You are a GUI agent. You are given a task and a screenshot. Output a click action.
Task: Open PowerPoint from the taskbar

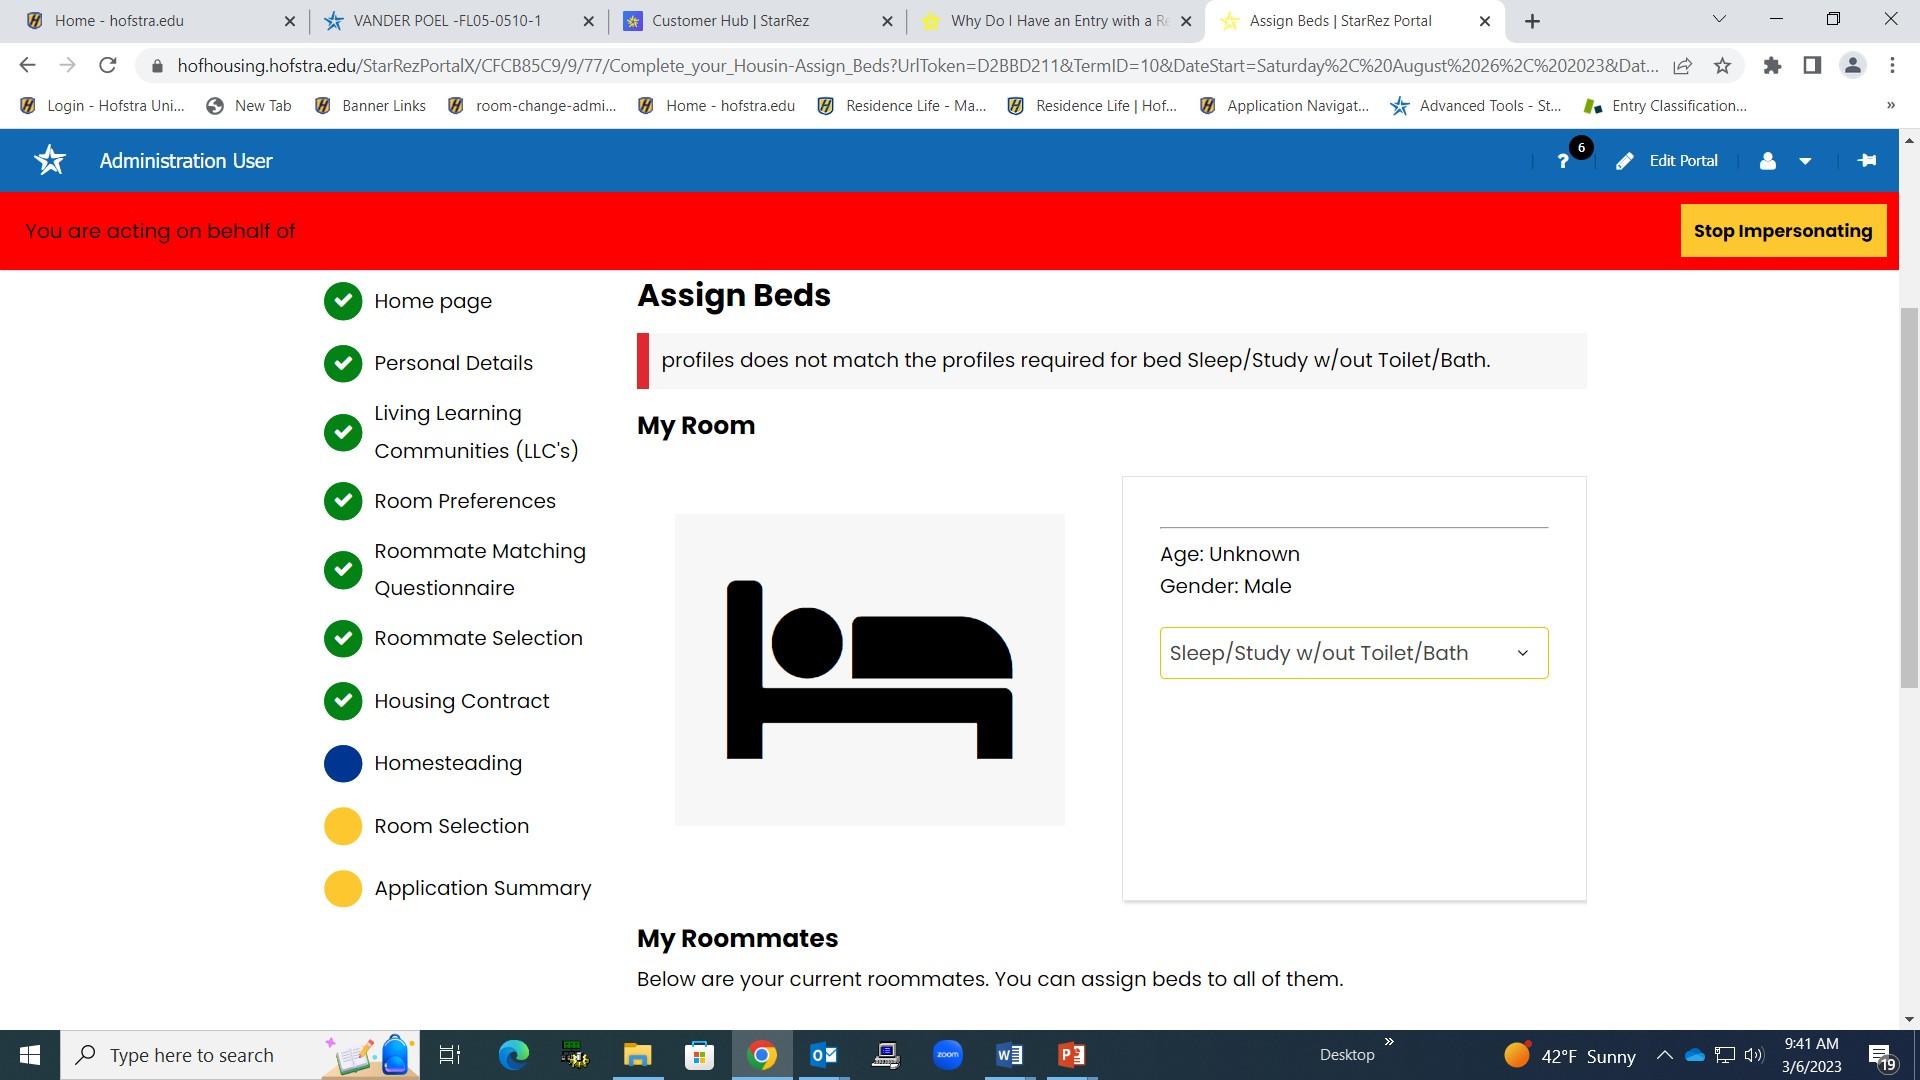[1071, 1054]
